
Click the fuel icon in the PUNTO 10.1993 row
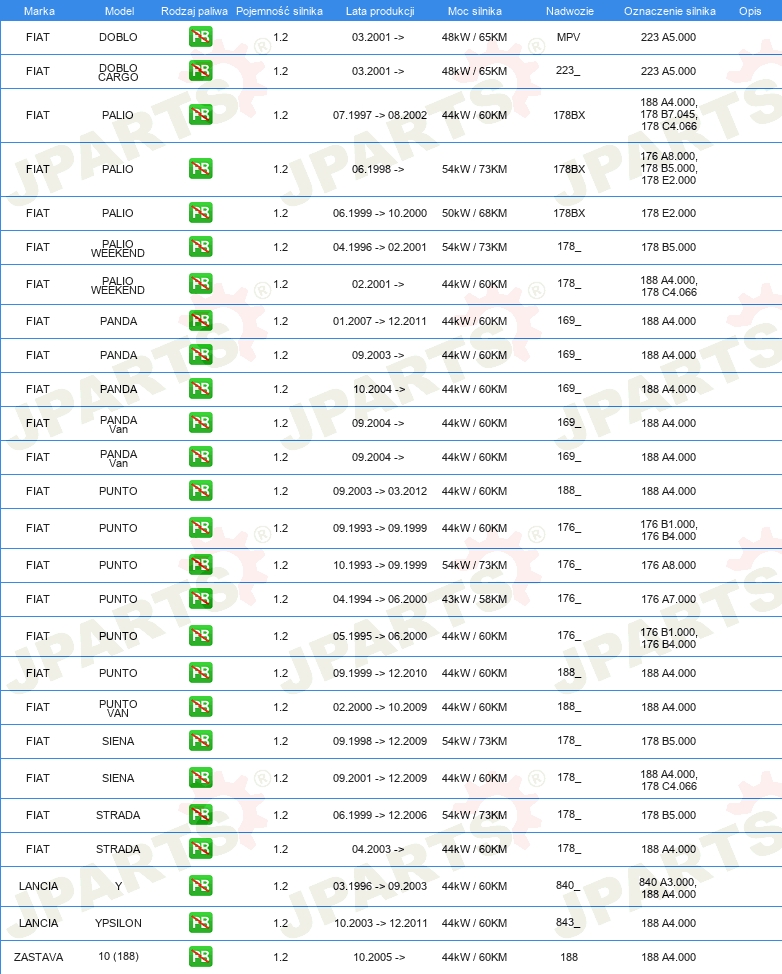(201, 565)
